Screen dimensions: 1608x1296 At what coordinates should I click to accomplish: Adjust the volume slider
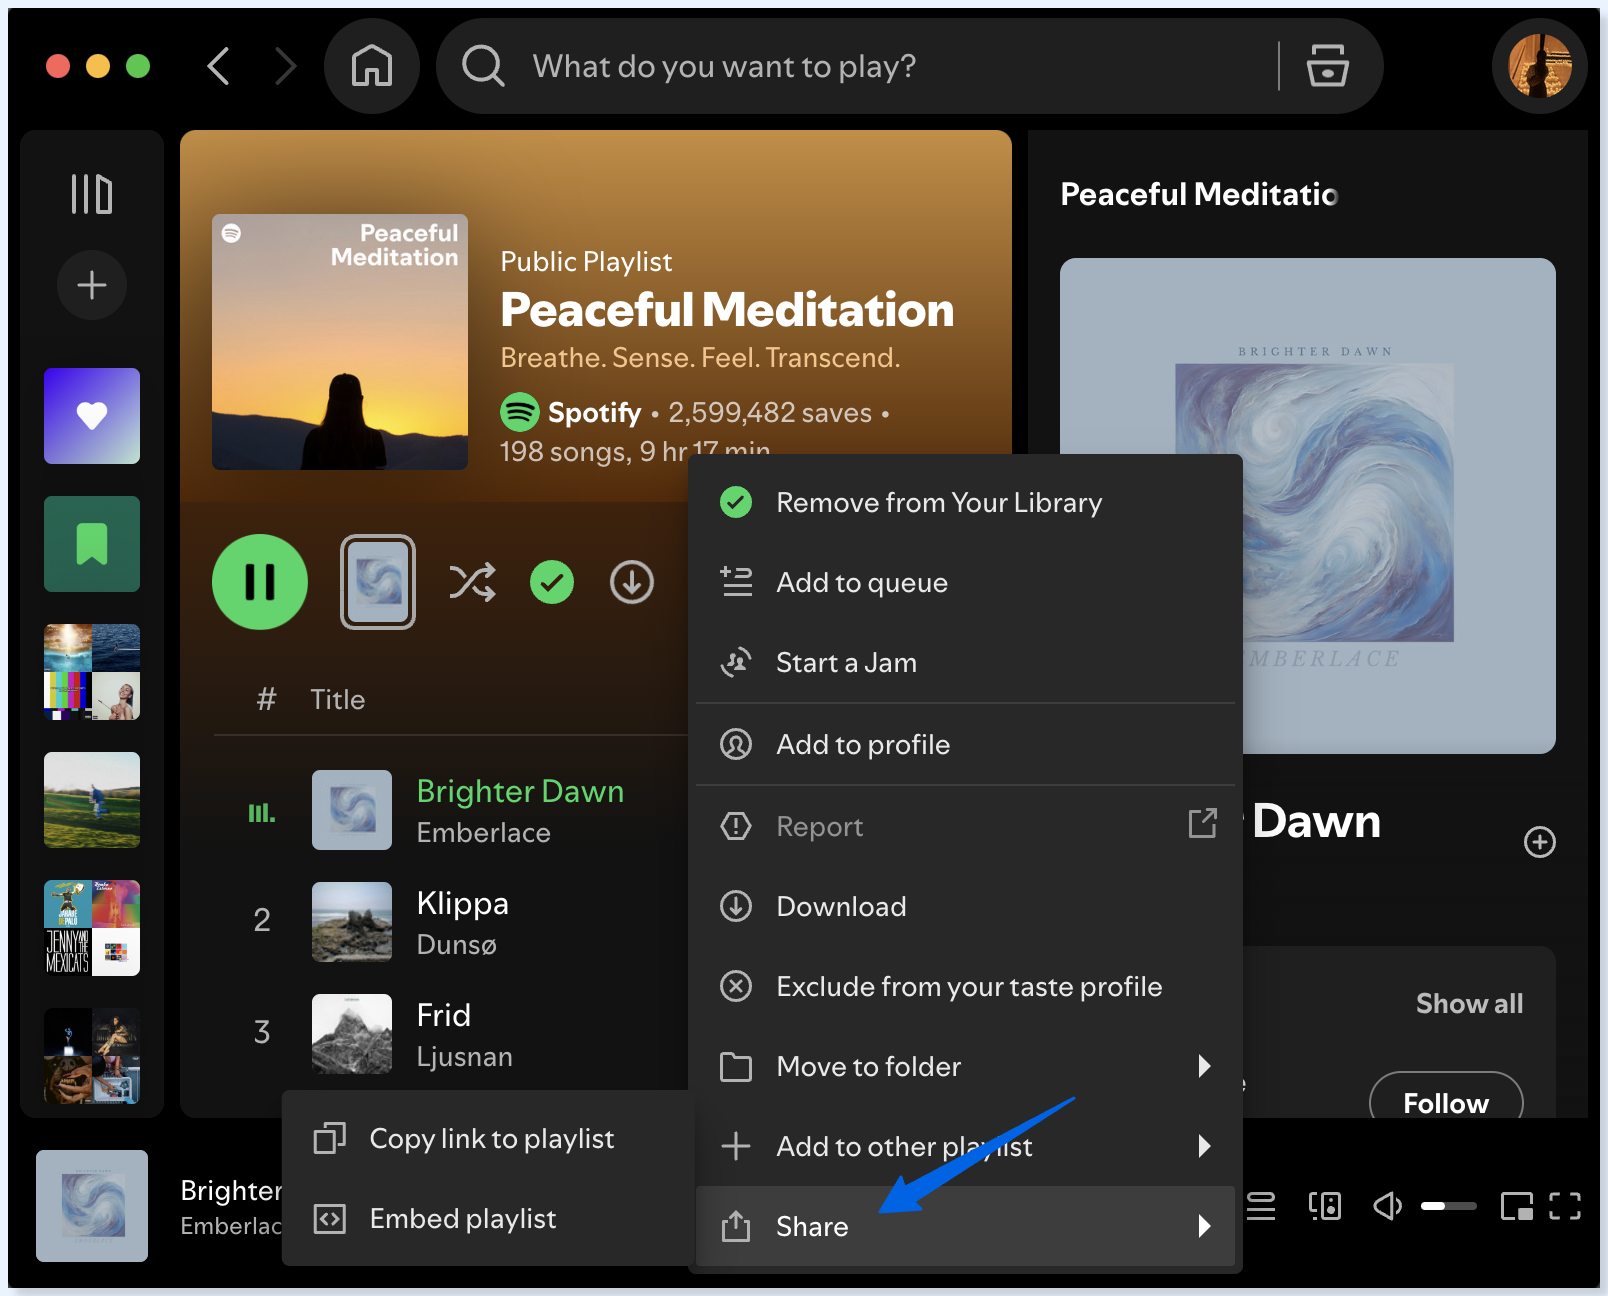[1448, 1206]
